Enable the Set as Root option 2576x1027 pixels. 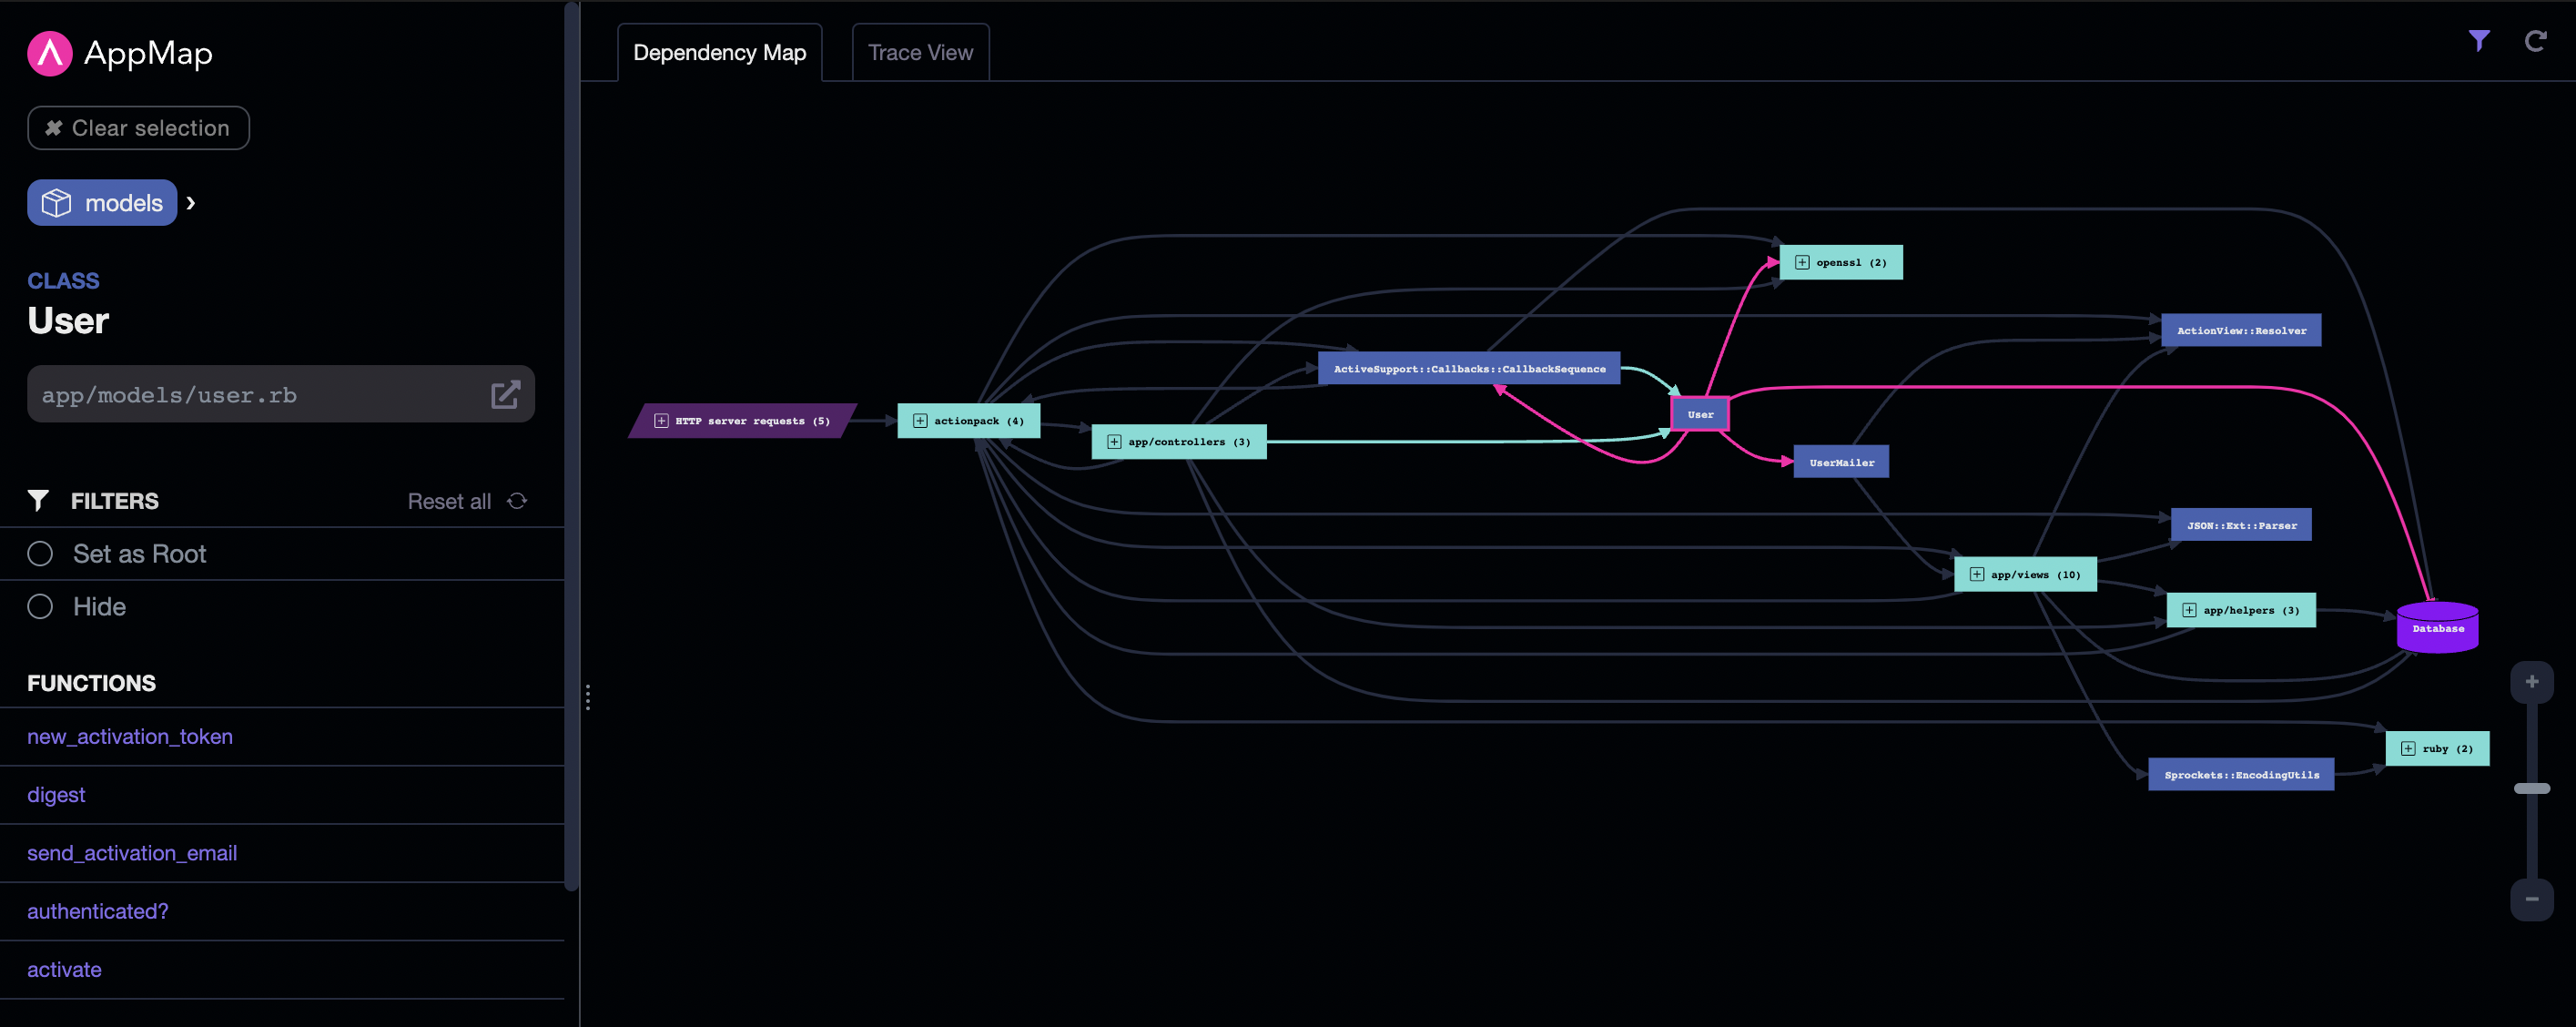click(x=40, y=554)
